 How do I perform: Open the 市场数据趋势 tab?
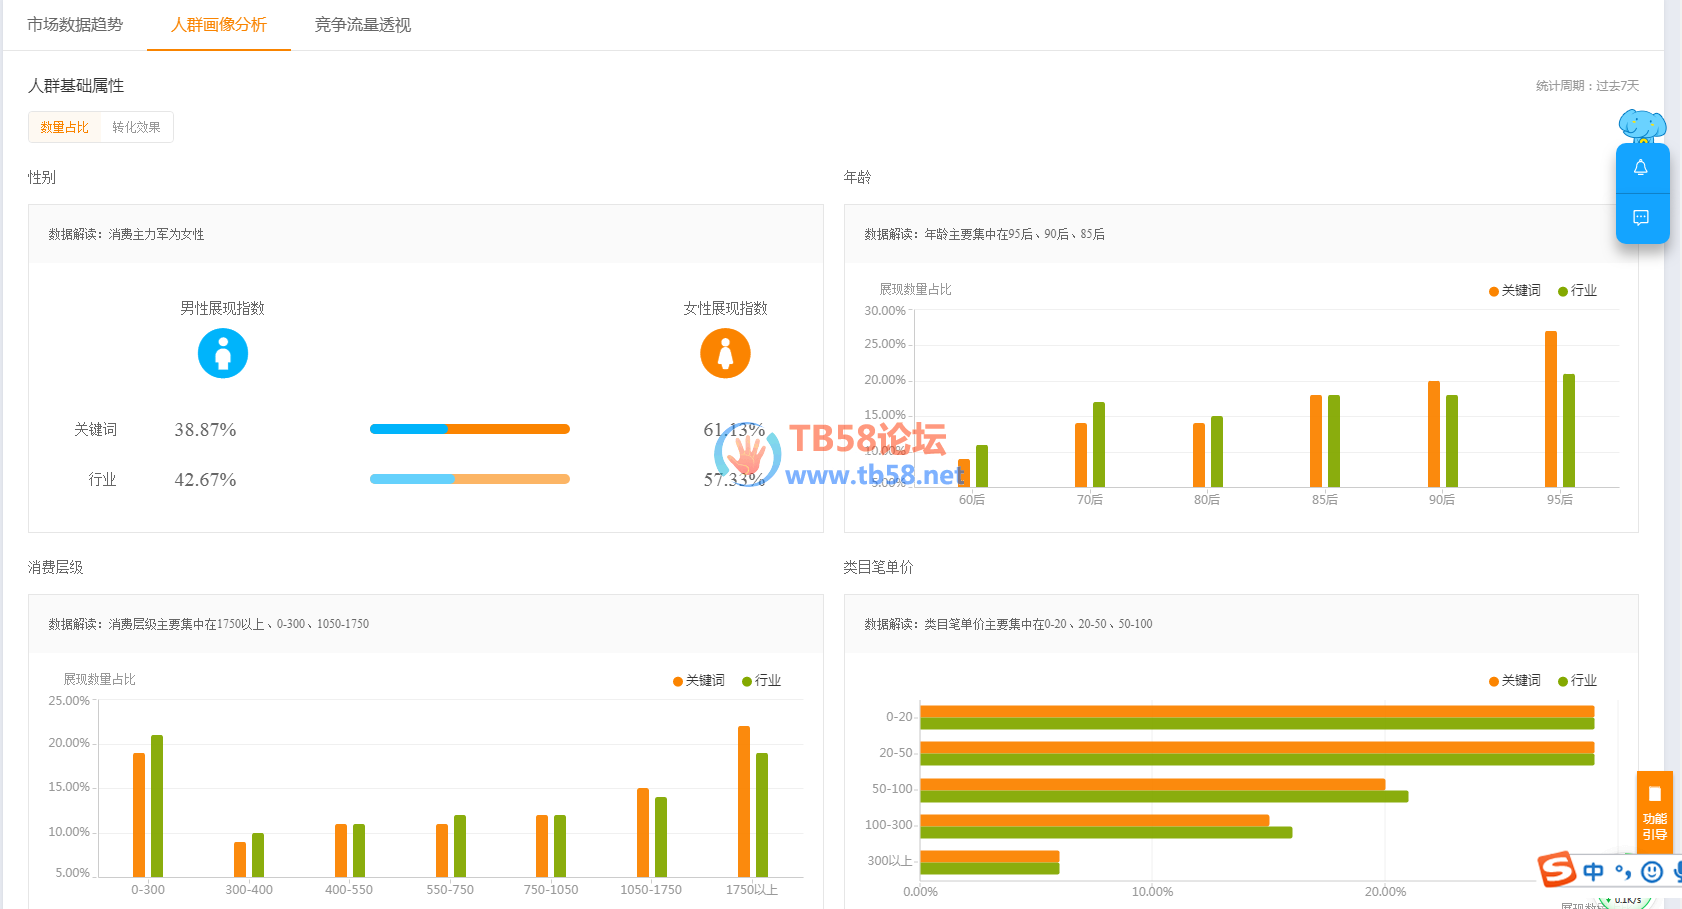[75, 25]
